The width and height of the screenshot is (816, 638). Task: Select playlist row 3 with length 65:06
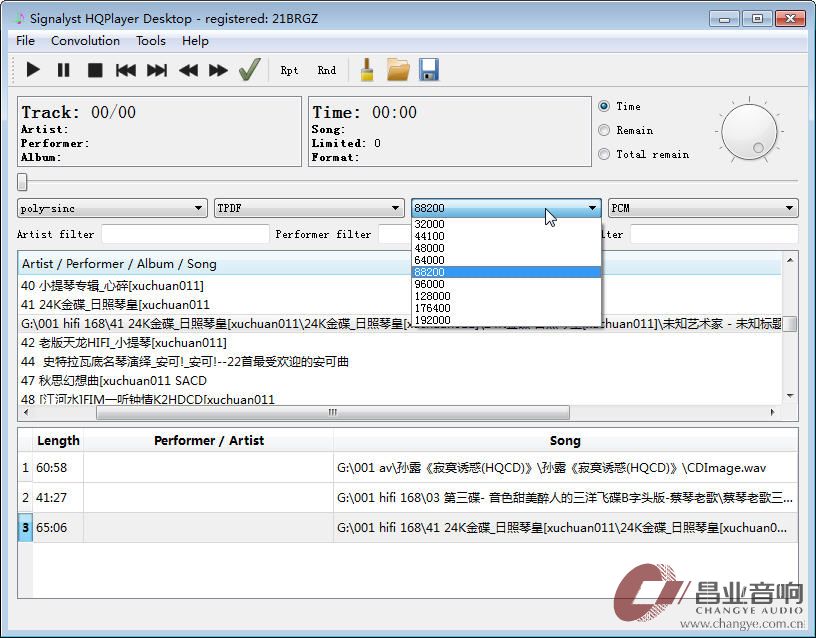coord(407,528)
